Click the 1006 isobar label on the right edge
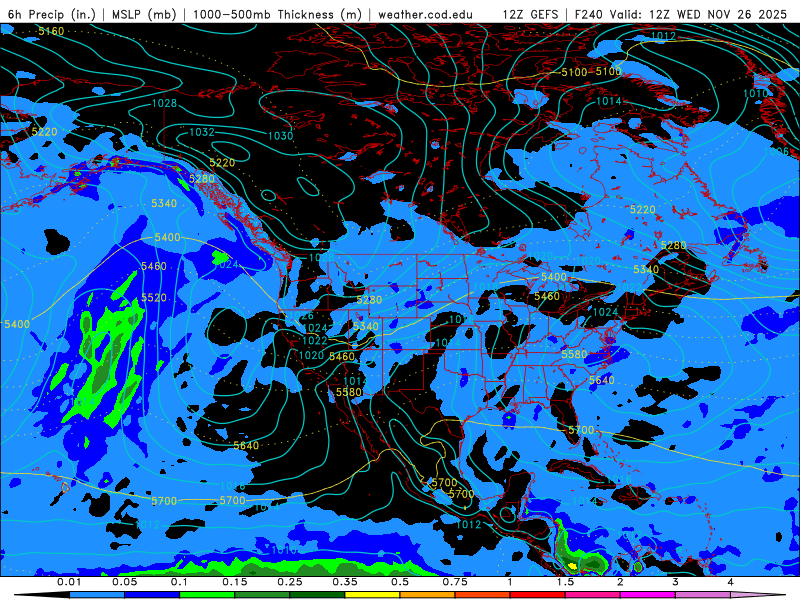 tap(776, 152)
